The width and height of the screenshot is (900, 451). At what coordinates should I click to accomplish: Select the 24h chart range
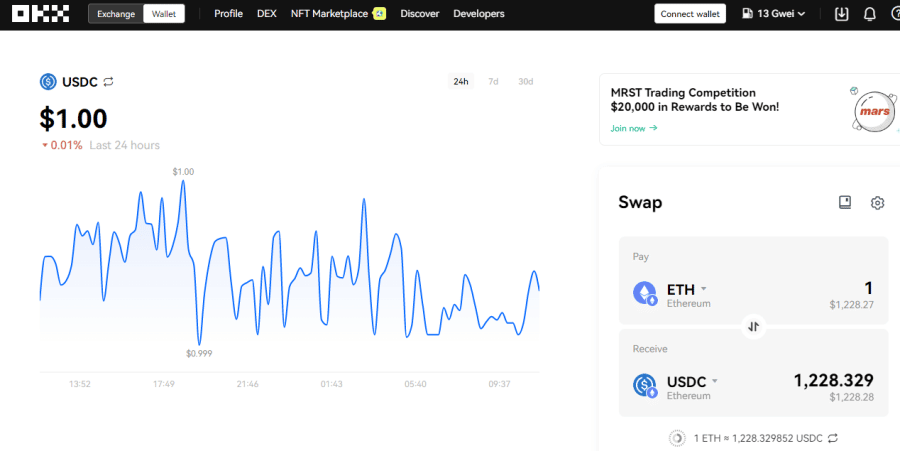click(460, 81)
